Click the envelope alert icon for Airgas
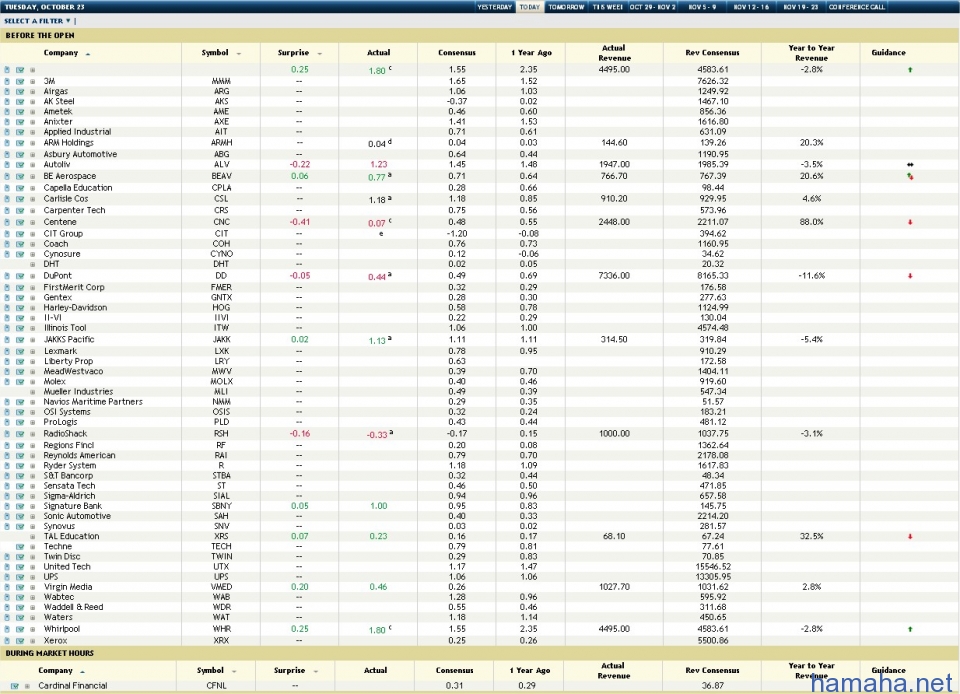This screenshot has height=694, width=960. coord(20,91)
